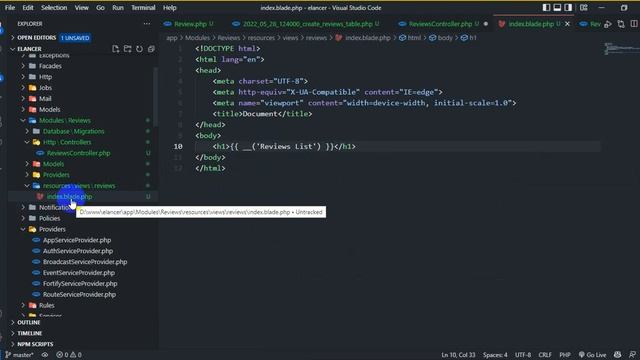
Task: Click the open changes icon in editor toolbar
Action: click(621, 24)
